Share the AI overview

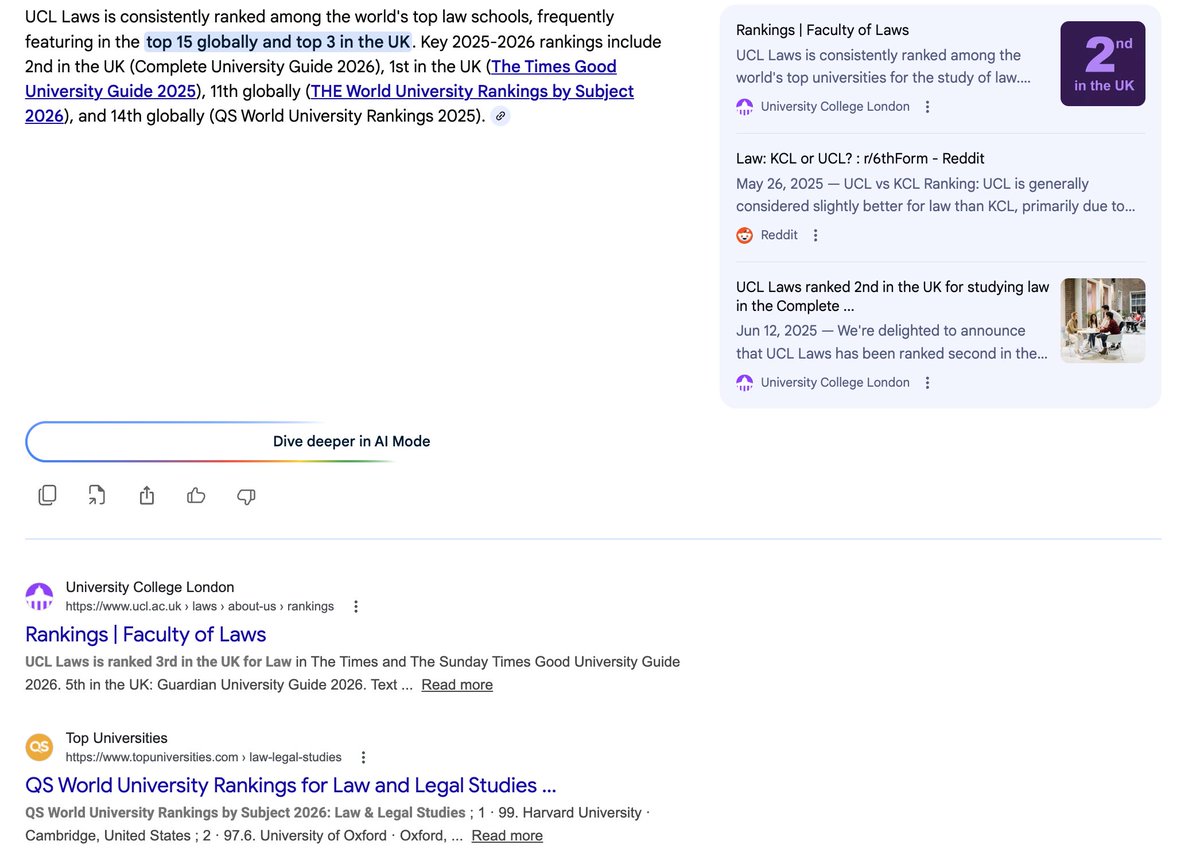pyautogui.click(x=147, y=495)
